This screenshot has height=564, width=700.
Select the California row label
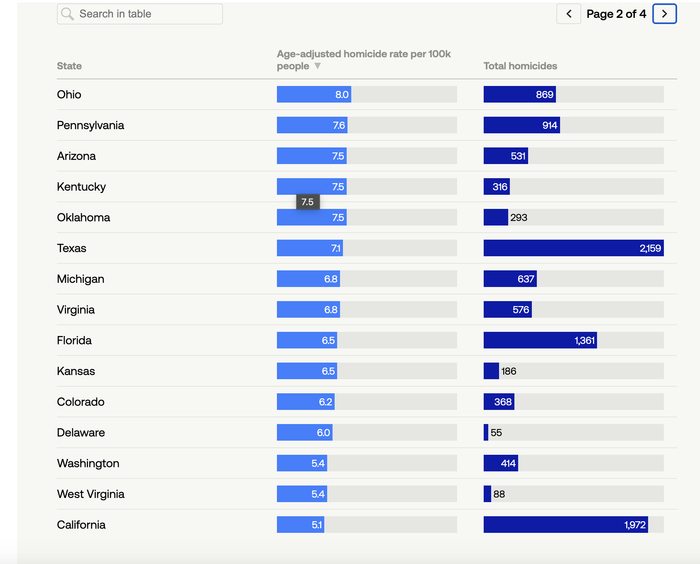point(81,525)
